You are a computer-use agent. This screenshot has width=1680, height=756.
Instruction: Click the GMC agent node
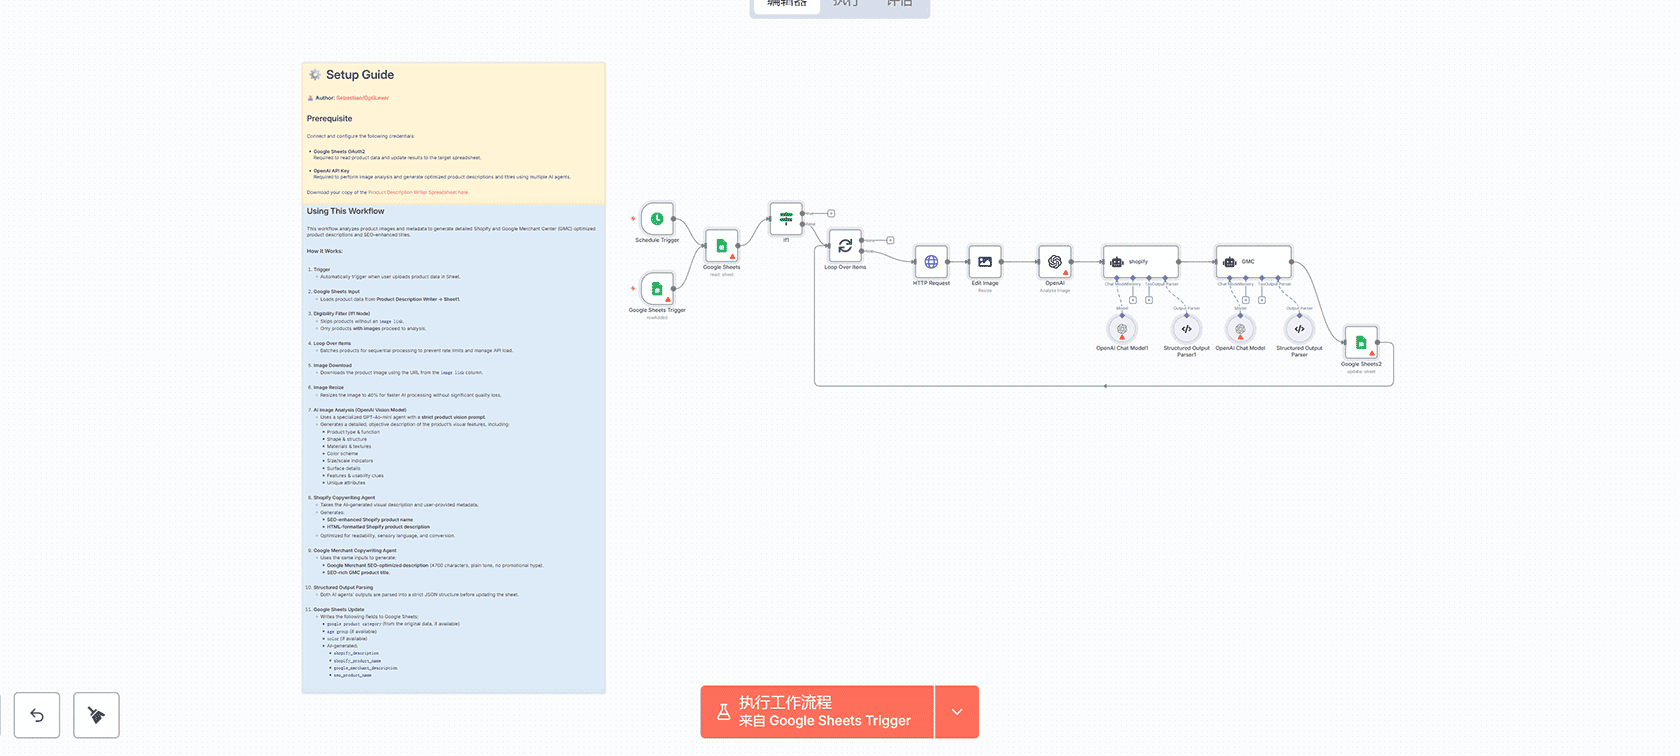tap(1254, 262)
